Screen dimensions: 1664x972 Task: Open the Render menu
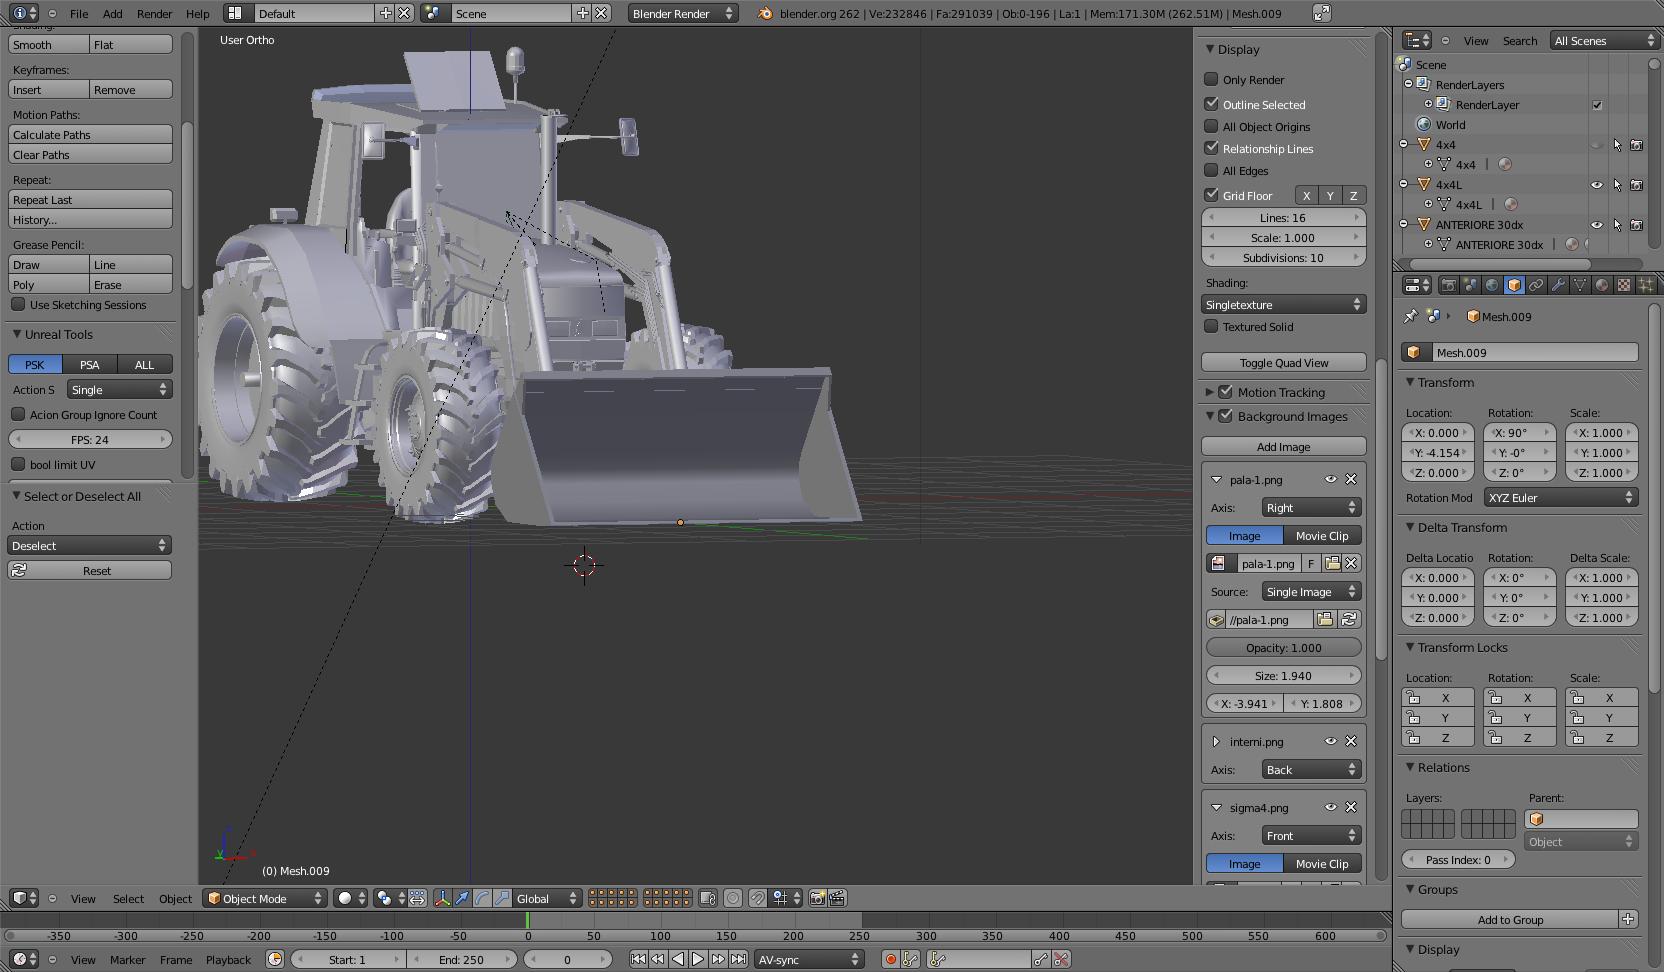point(154,14)
